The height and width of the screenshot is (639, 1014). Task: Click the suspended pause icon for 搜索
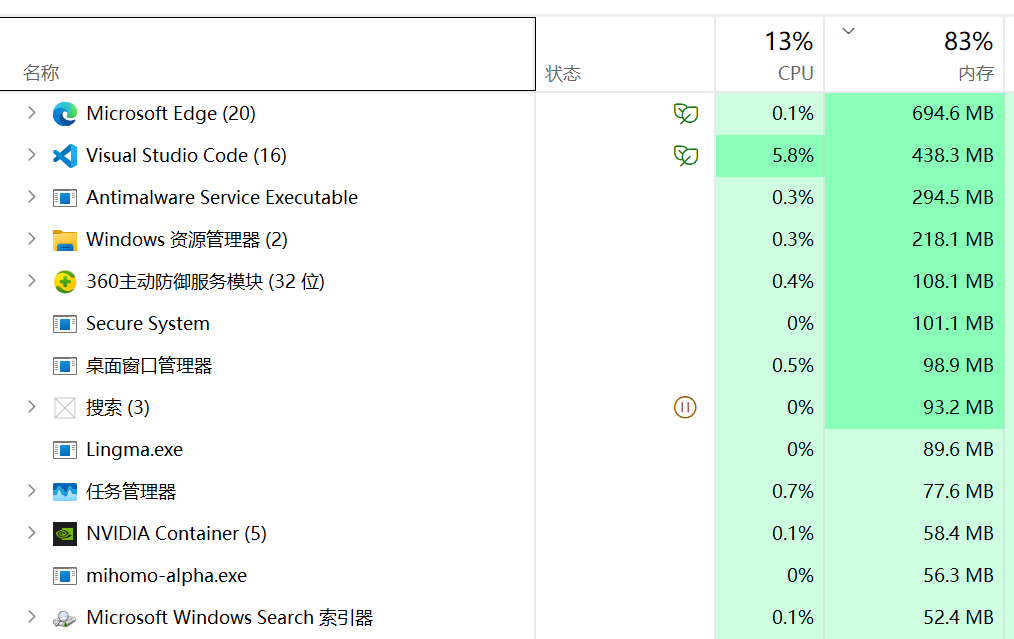click(685, 407)
